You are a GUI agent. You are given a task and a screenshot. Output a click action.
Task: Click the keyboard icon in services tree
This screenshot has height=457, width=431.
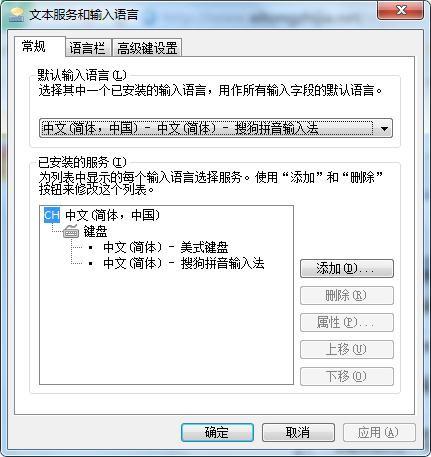71,232
